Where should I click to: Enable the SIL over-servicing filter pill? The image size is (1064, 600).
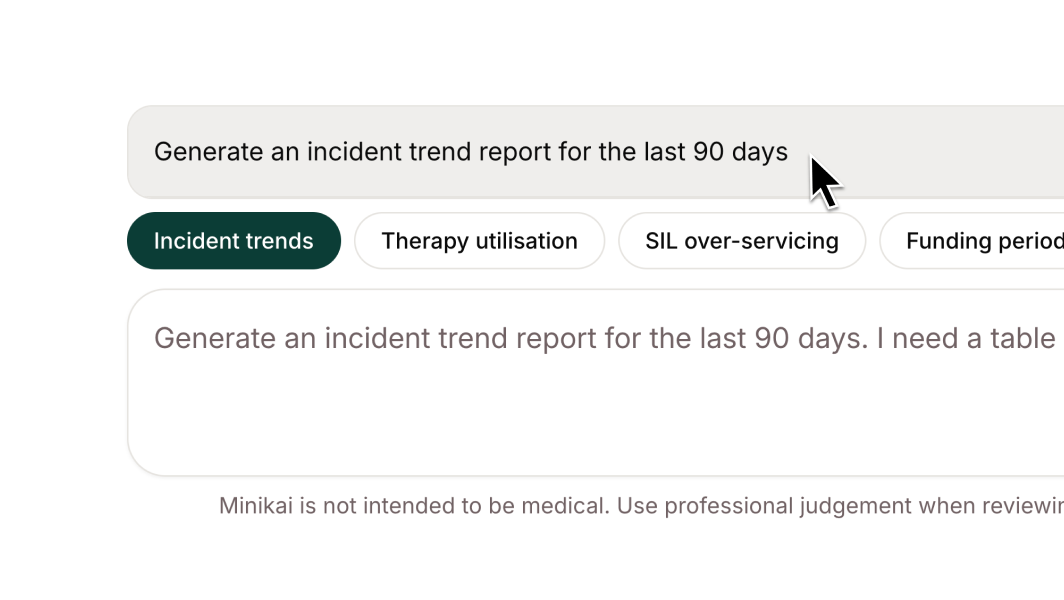[741, 241]
